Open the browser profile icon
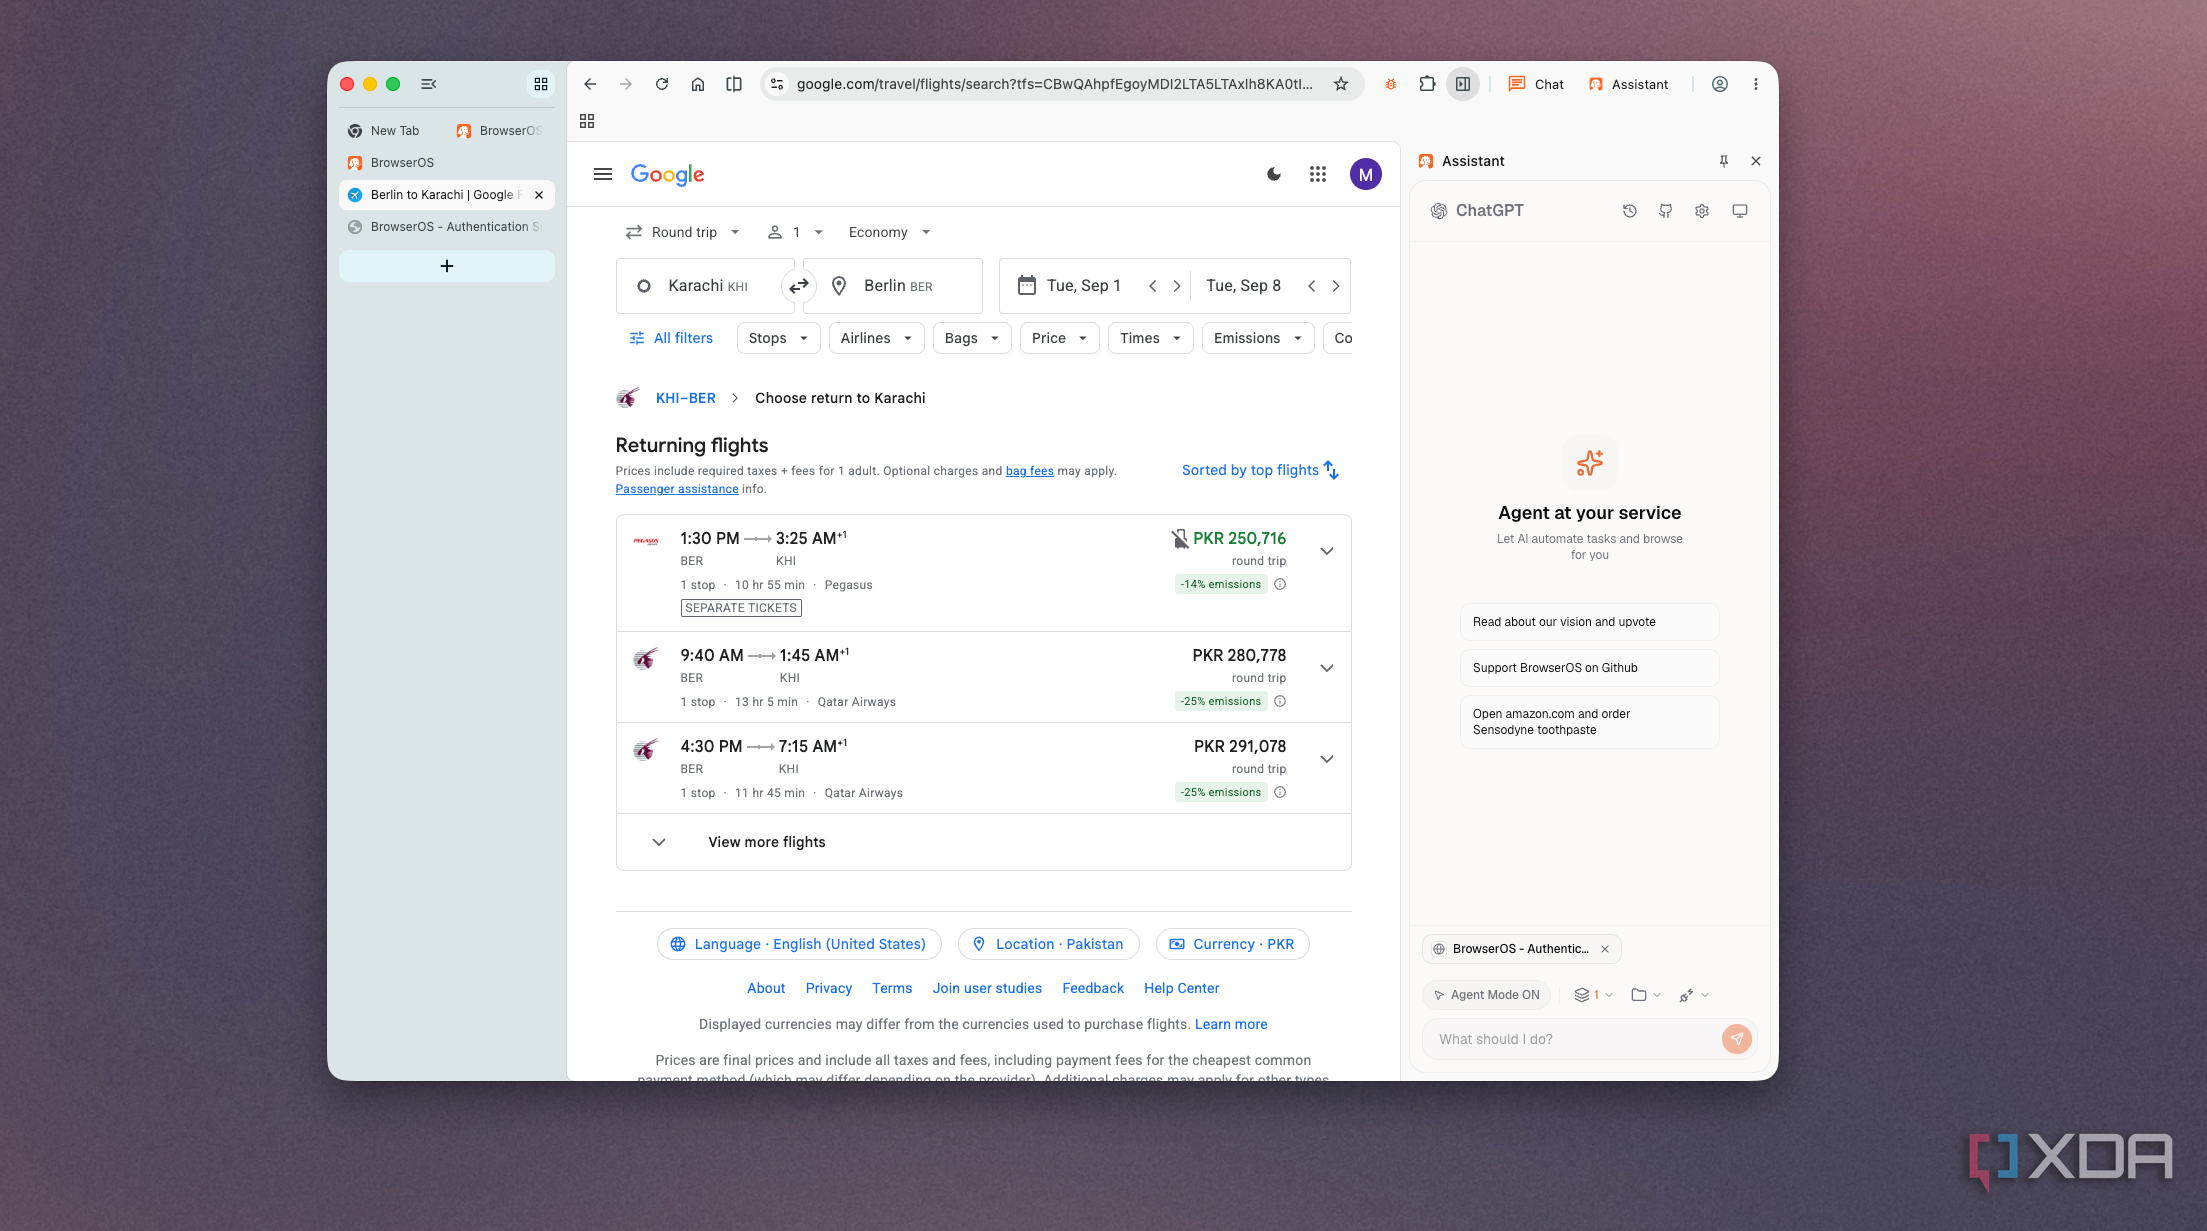Viewport: 2207px width, 1231px height. tap(1720, 84)
